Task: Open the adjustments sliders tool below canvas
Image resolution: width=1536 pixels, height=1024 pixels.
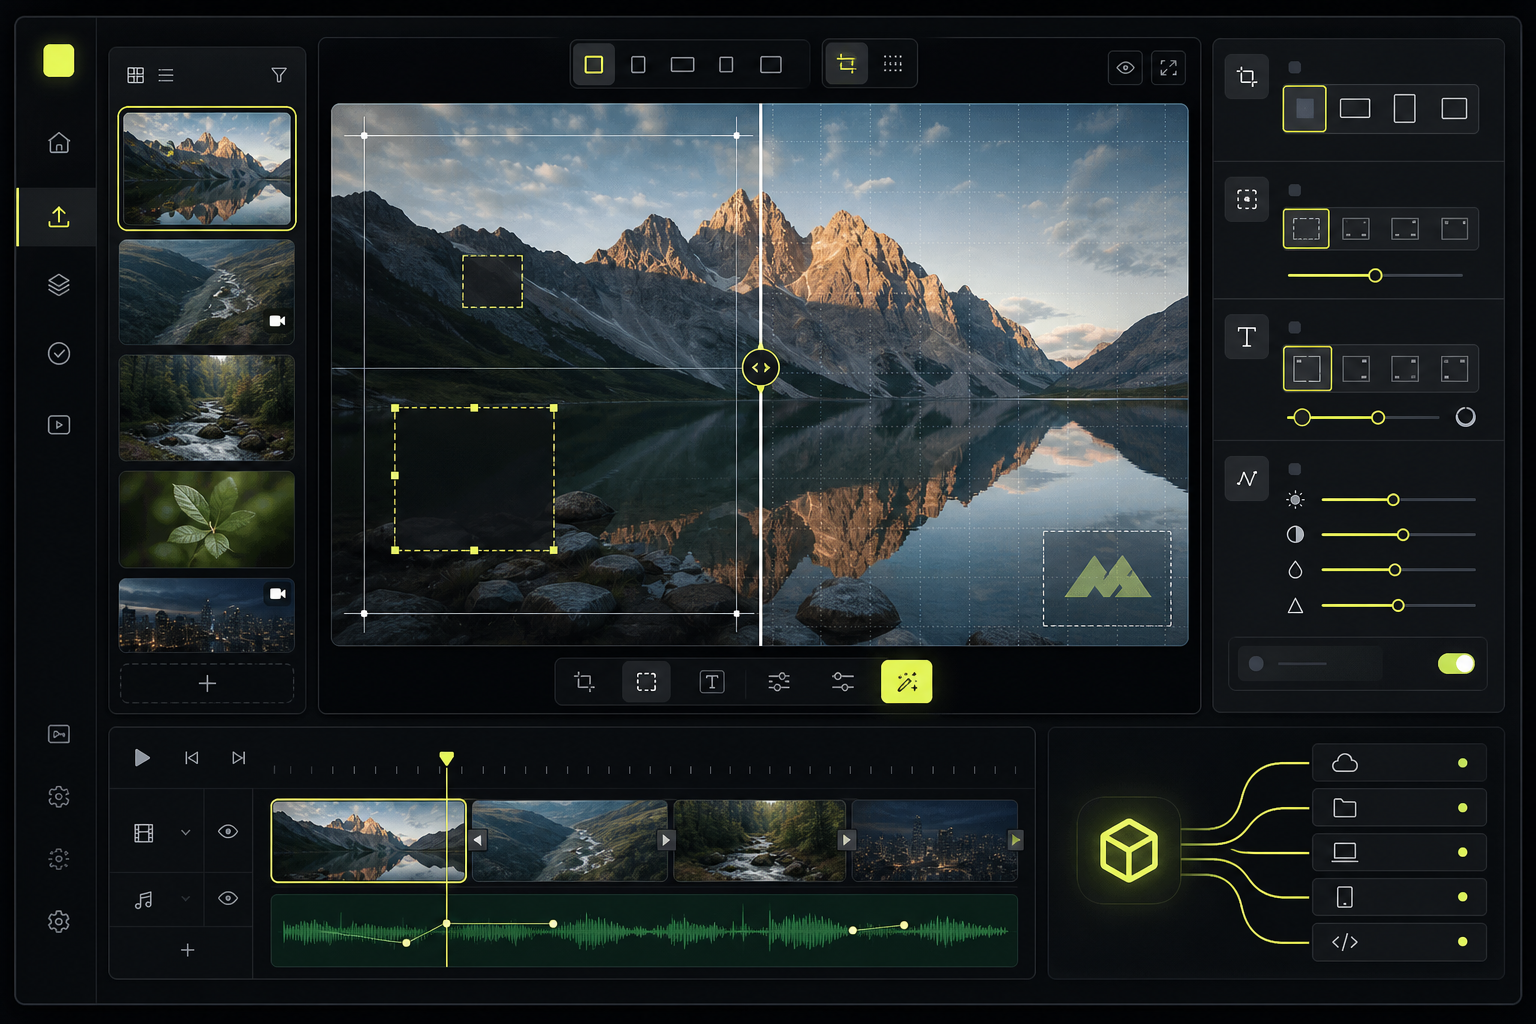Action: (x=779, y=682)
